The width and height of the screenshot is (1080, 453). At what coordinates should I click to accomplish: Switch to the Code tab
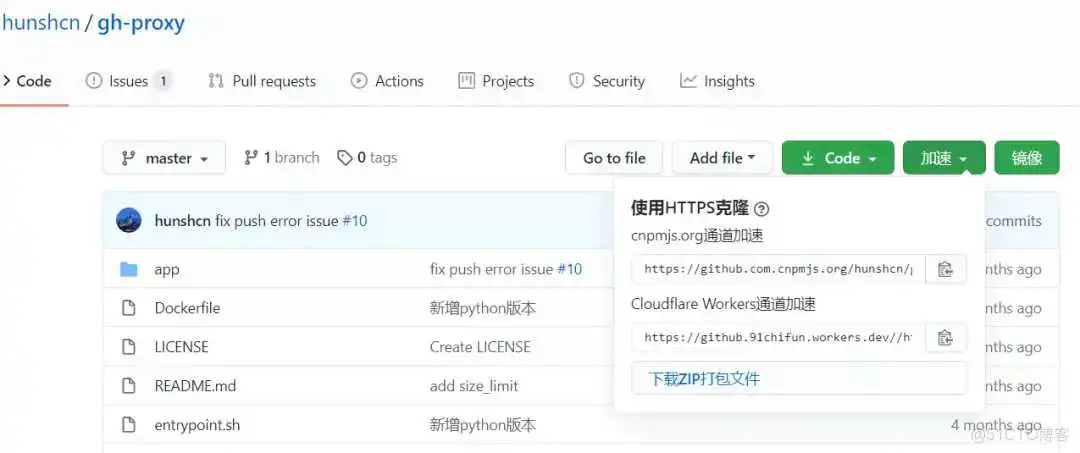pyautogui.click(x=28, y=81)
